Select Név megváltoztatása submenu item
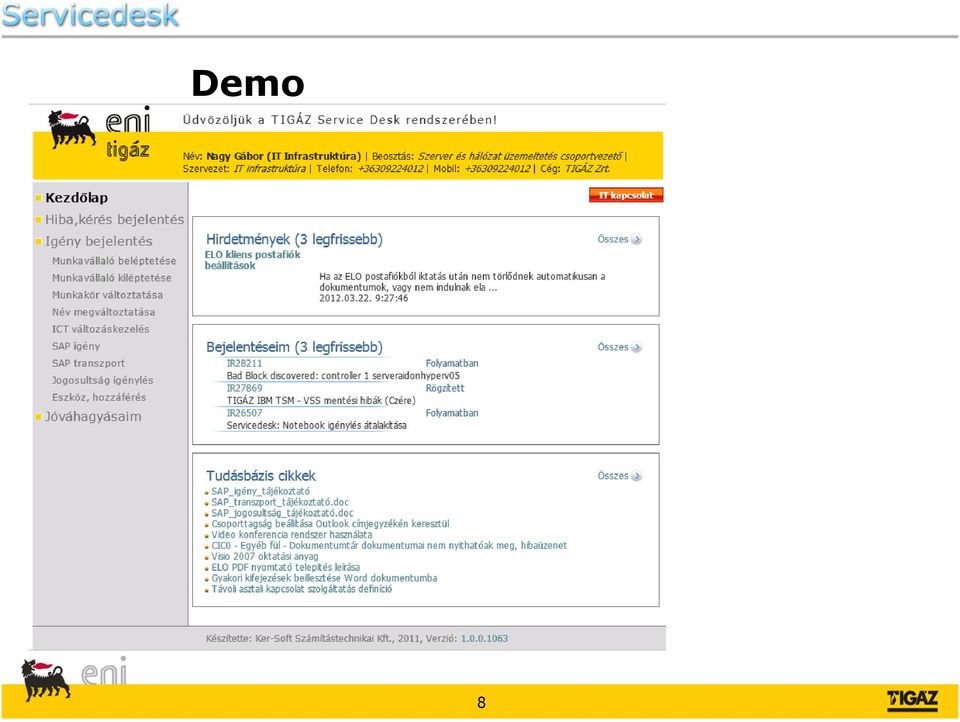The image size is (960, 722). coord(103,312)
